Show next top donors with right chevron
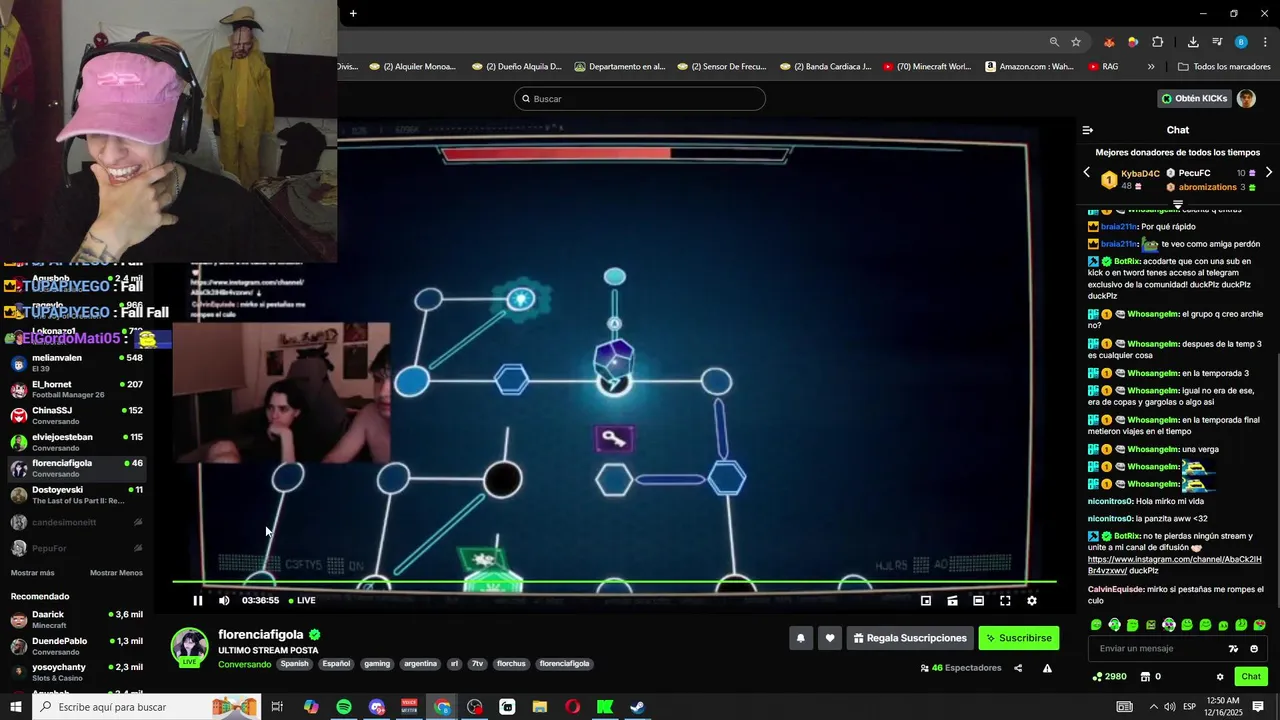This screenshot has height=720, width=1280. coord(1269,173)
